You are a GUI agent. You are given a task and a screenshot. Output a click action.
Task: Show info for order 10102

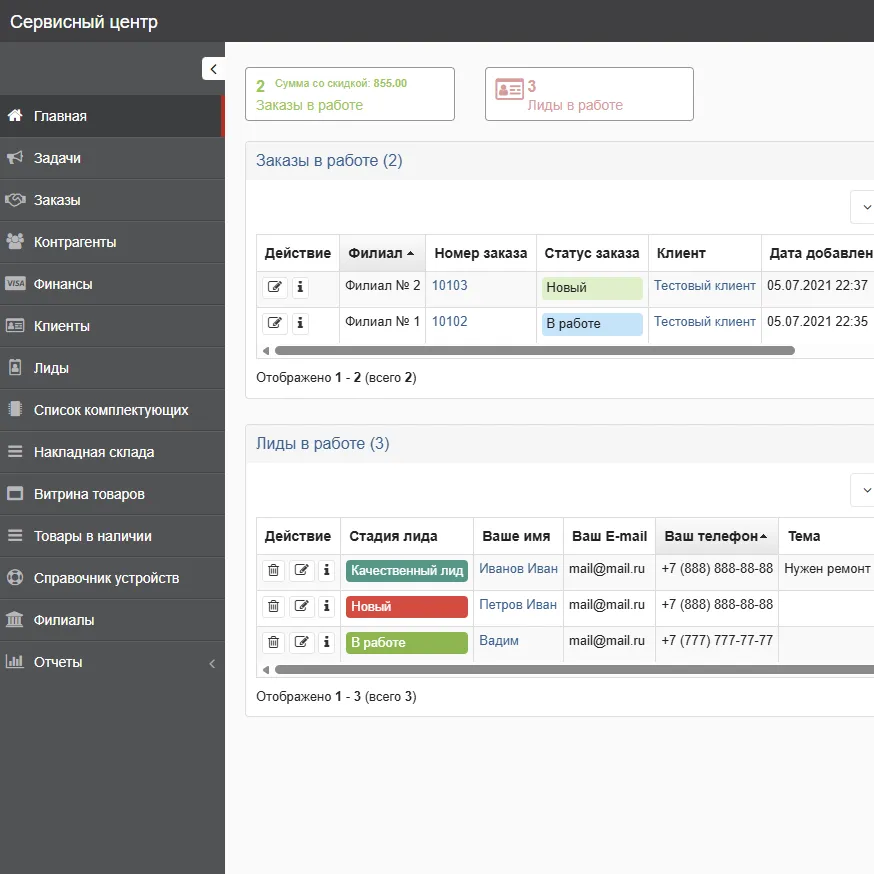tap(300, 323)
